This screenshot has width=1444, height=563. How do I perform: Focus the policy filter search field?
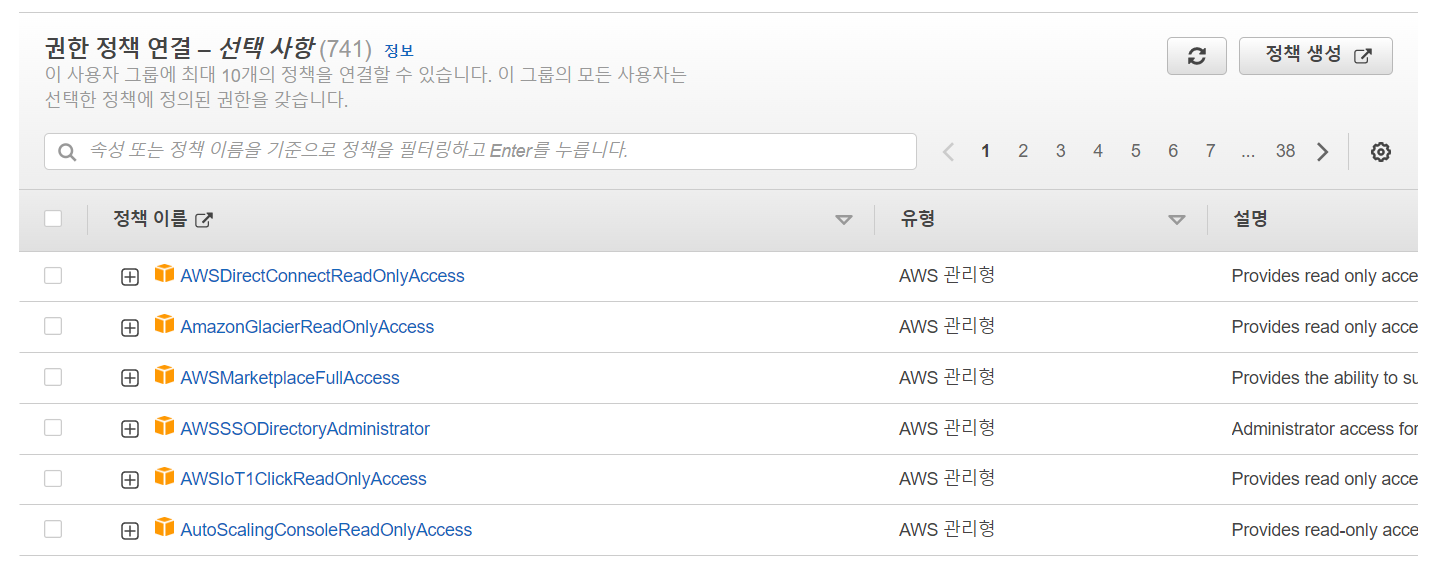[480, 151]
